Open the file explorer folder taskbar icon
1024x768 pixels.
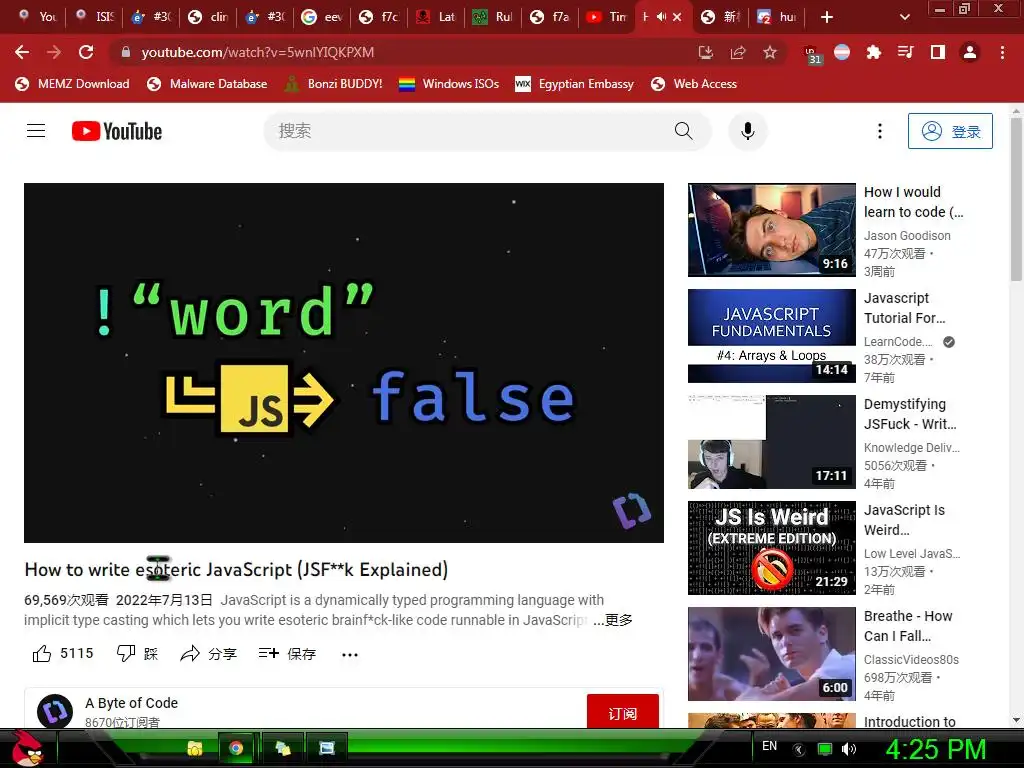[x=195, y=748]
